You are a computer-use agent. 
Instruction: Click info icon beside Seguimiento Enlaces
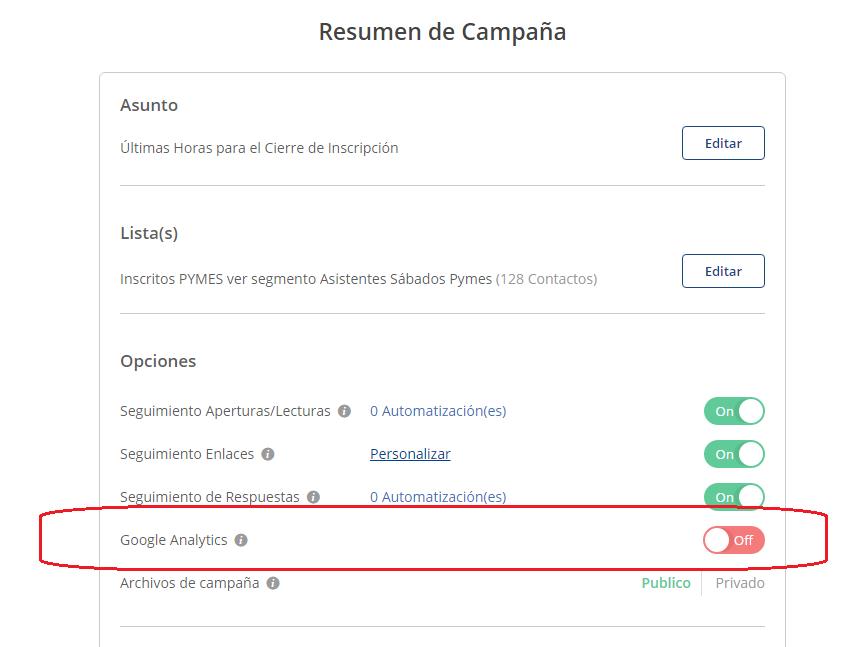point(268,454)
